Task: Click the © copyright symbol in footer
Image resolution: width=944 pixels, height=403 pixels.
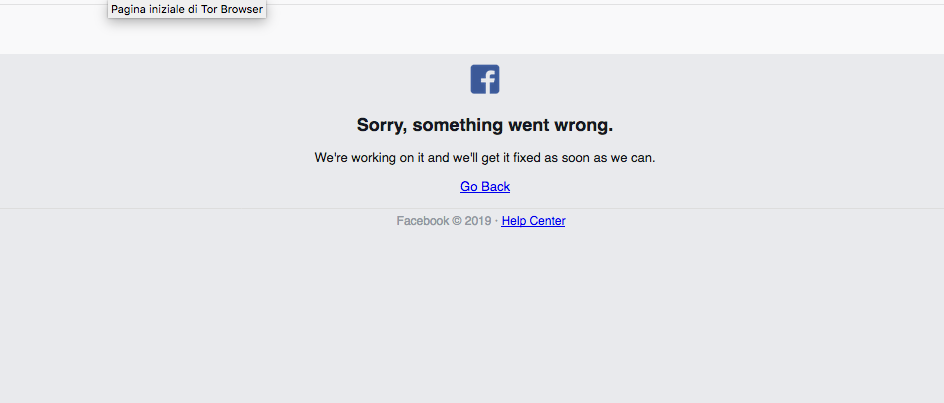Action: 456,221
